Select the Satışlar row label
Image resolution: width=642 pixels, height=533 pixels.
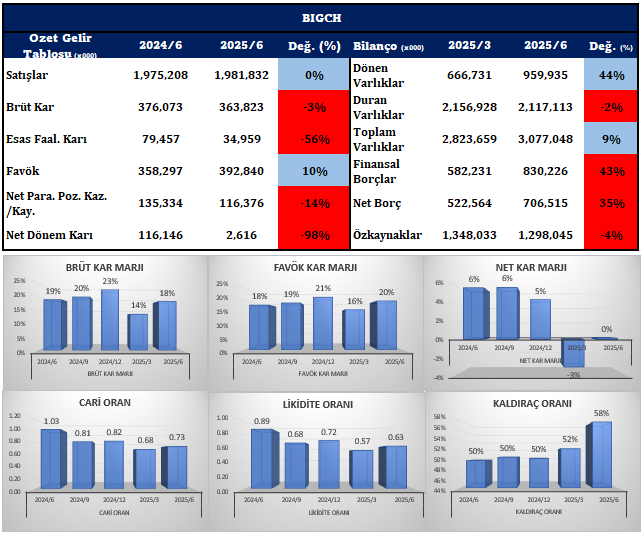(x=27, y=75)
